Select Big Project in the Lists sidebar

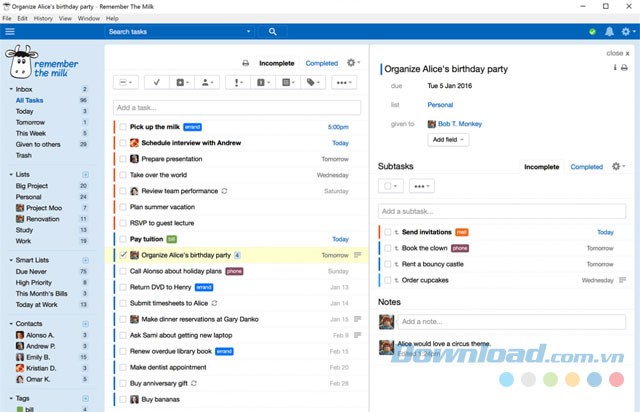pyautogui.click(x=31, y=186)
